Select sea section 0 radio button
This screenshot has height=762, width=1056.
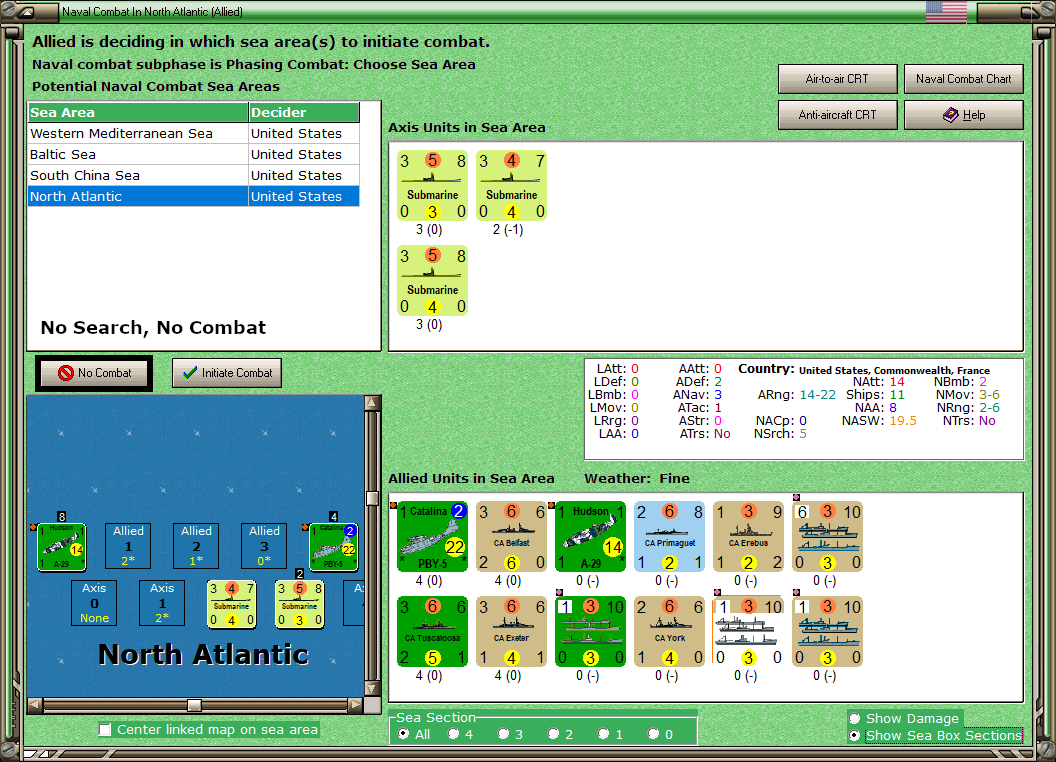[653, 734]
